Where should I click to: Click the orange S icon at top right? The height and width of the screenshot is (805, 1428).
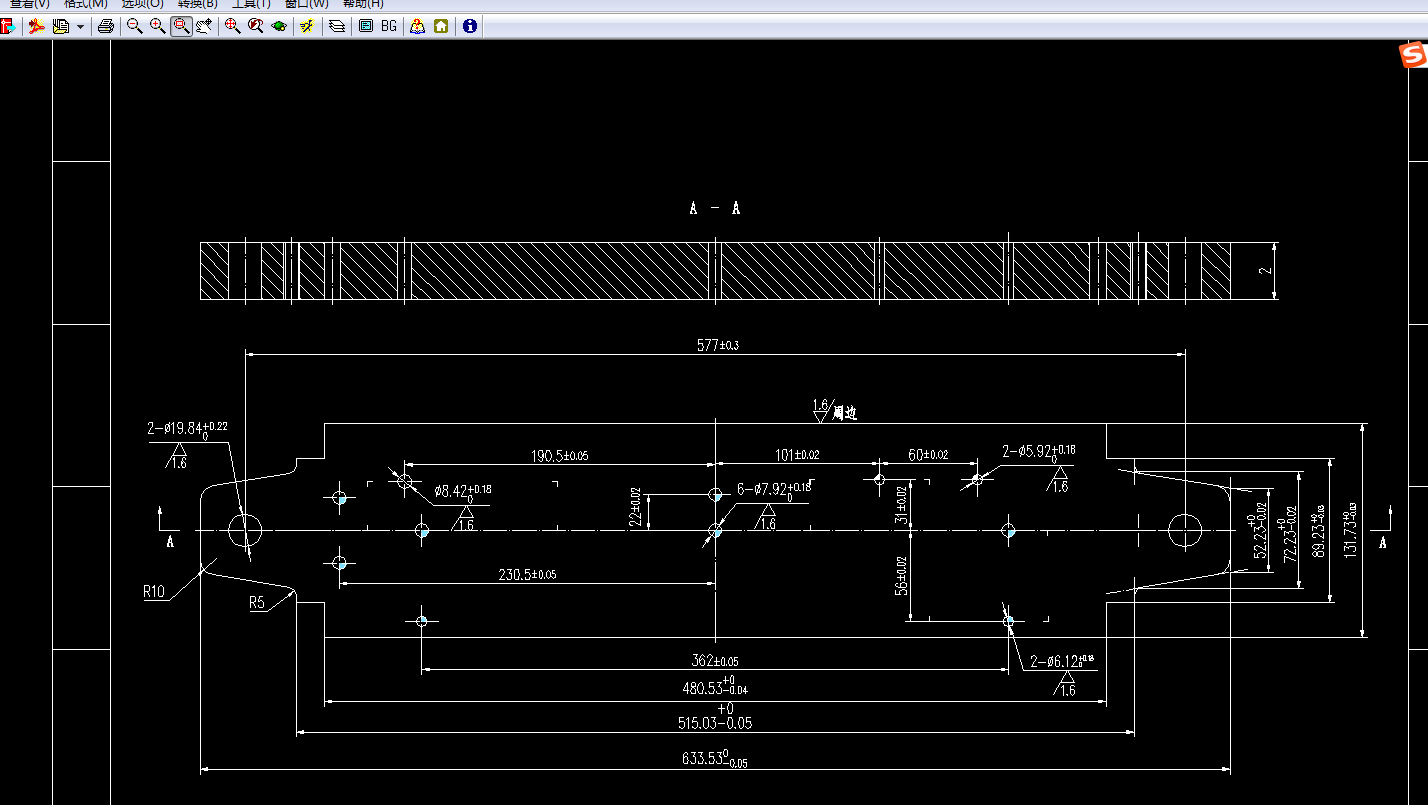1413,55
